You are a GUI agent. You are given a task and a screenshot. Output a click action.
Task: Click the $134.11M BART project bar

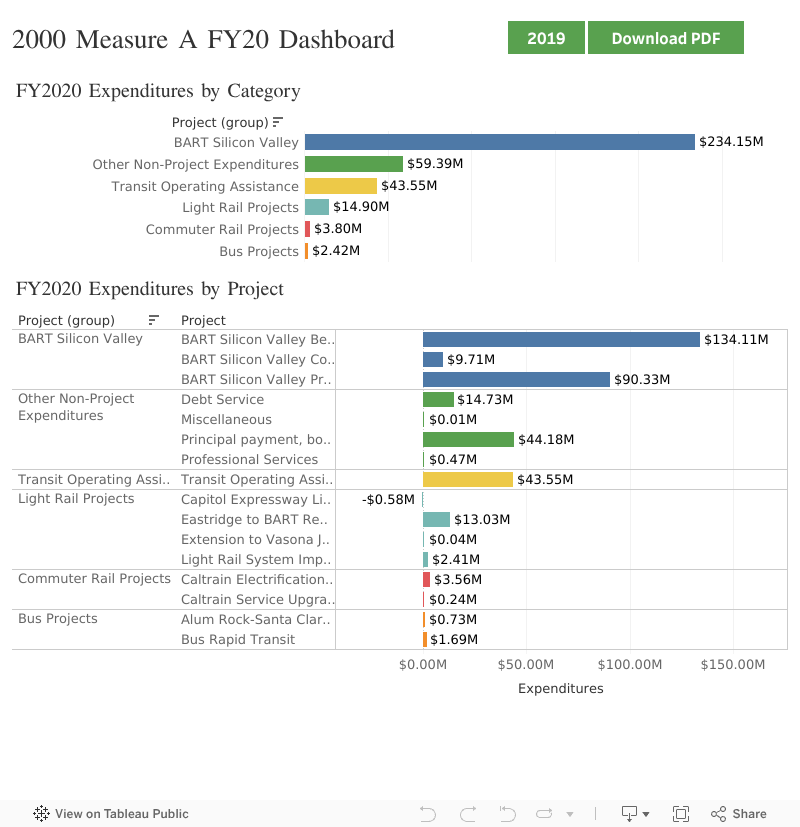561,339
